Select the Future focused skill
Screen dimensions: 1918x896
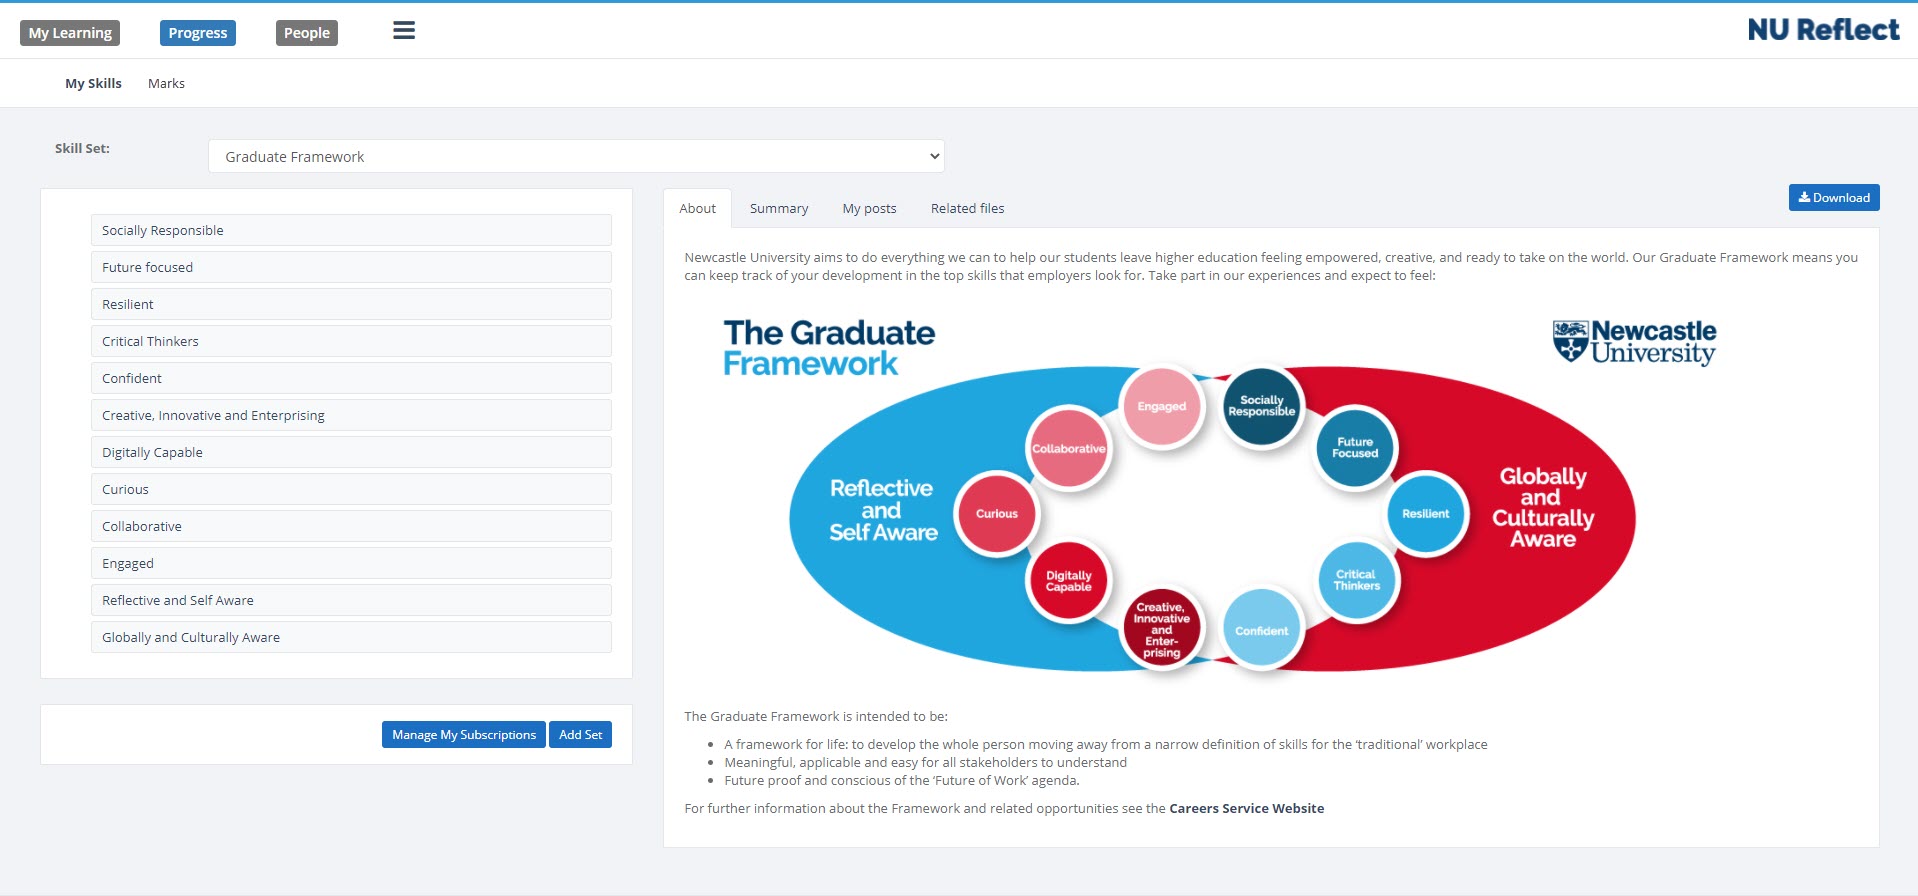tap(351, 267)
